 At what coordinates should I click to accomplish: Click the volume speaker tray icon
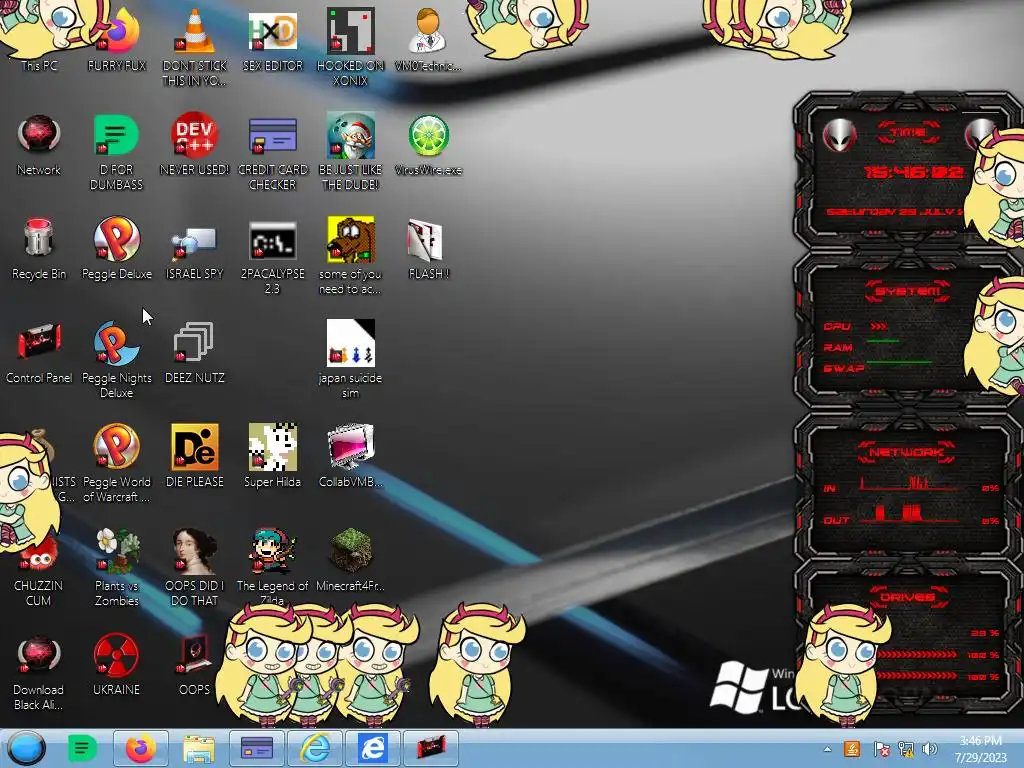931,749
